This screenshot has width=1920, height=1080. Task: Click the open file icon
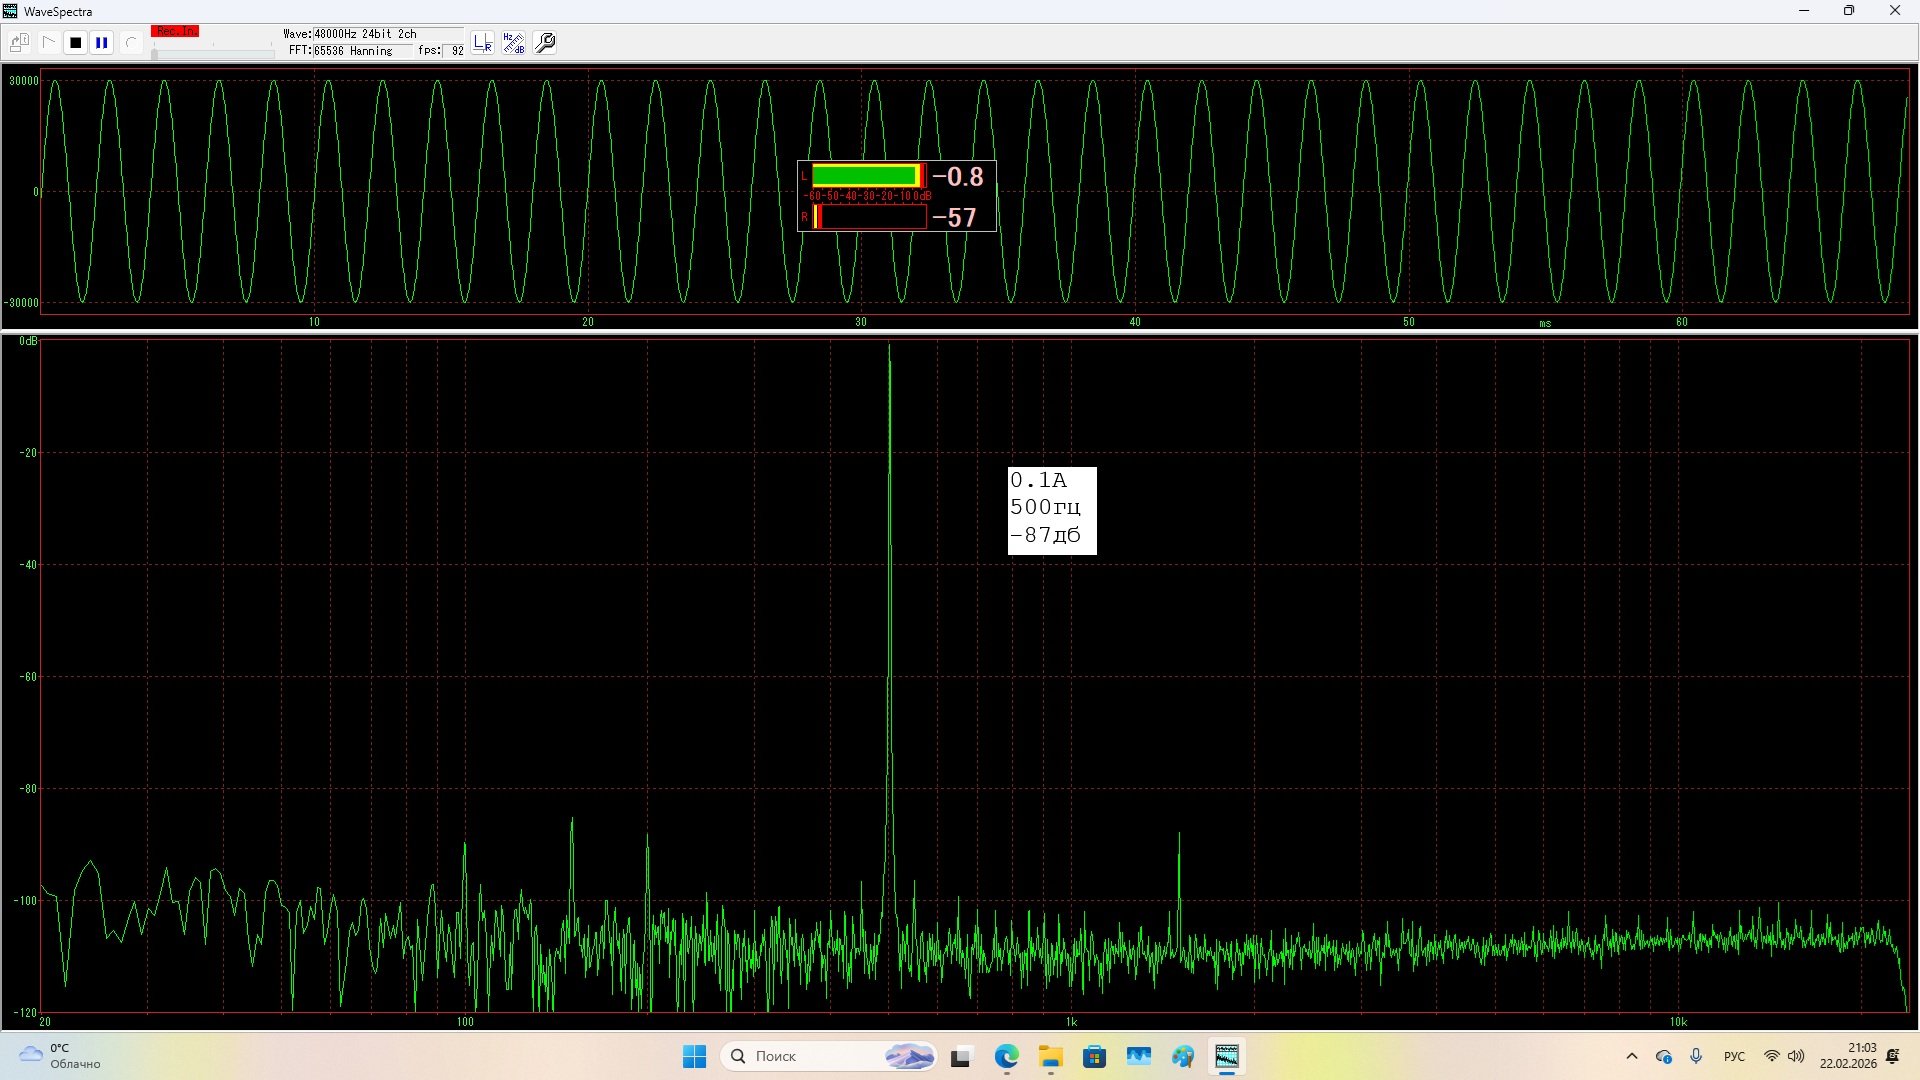point(19,43)
